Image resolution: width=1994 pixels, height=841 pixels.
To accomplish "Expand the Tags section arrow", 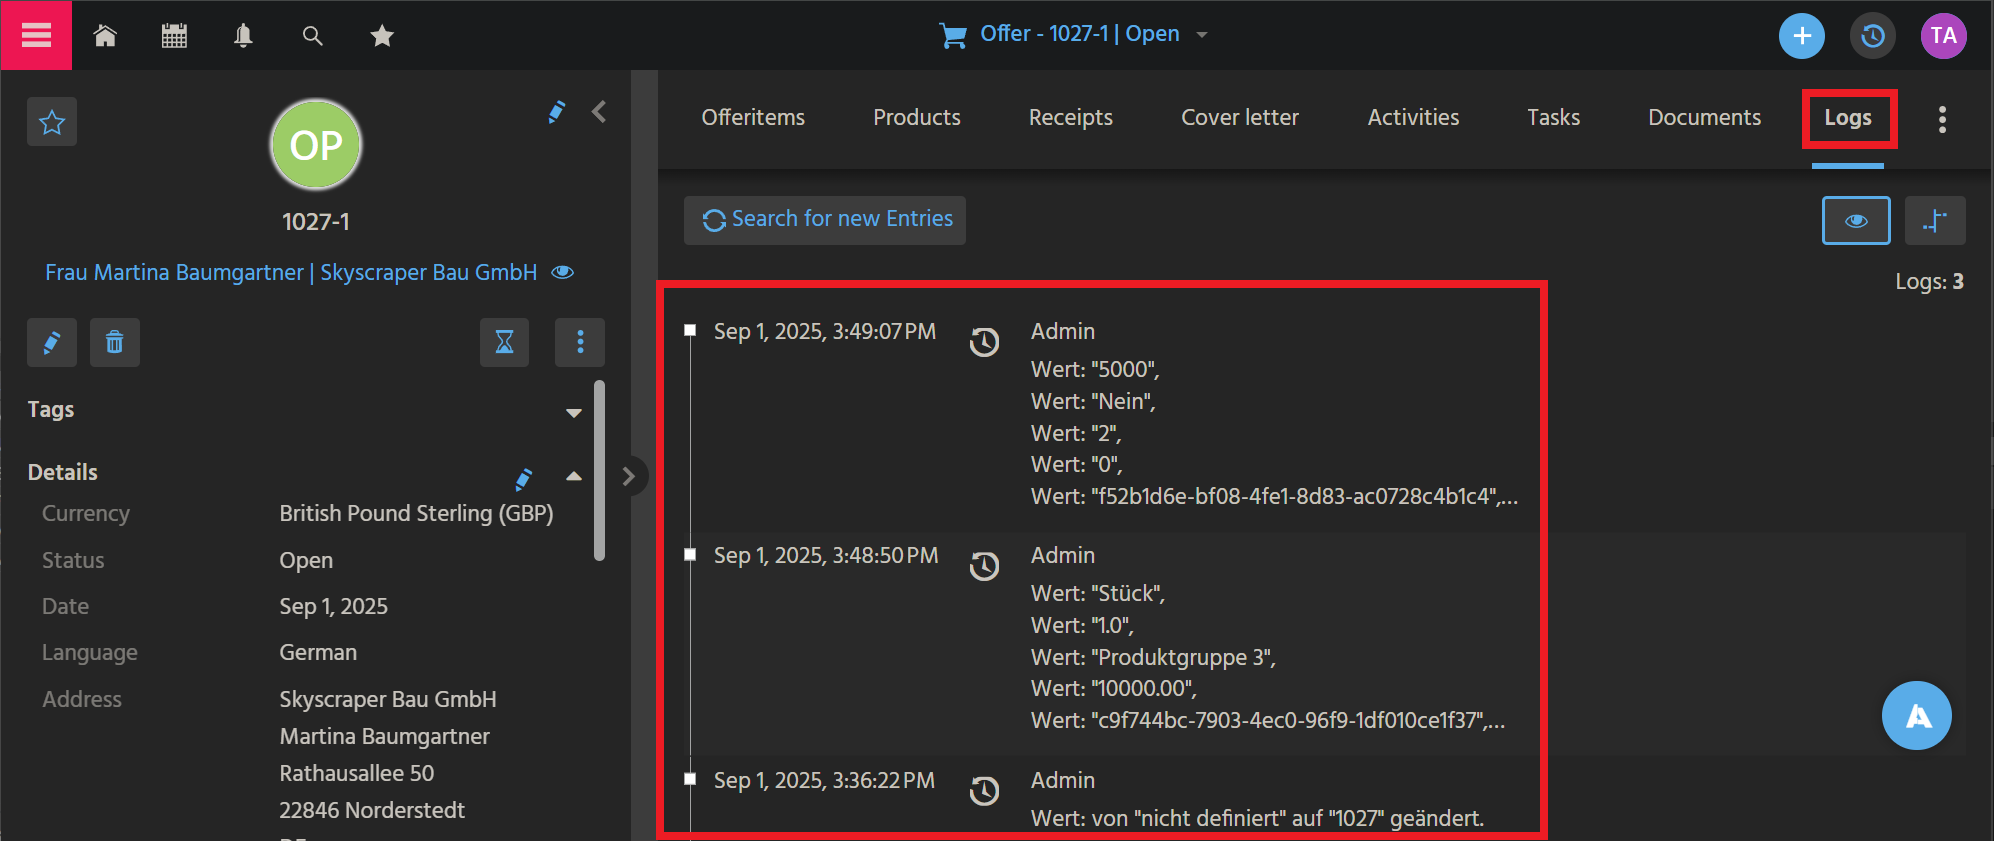I will point(574,412).
